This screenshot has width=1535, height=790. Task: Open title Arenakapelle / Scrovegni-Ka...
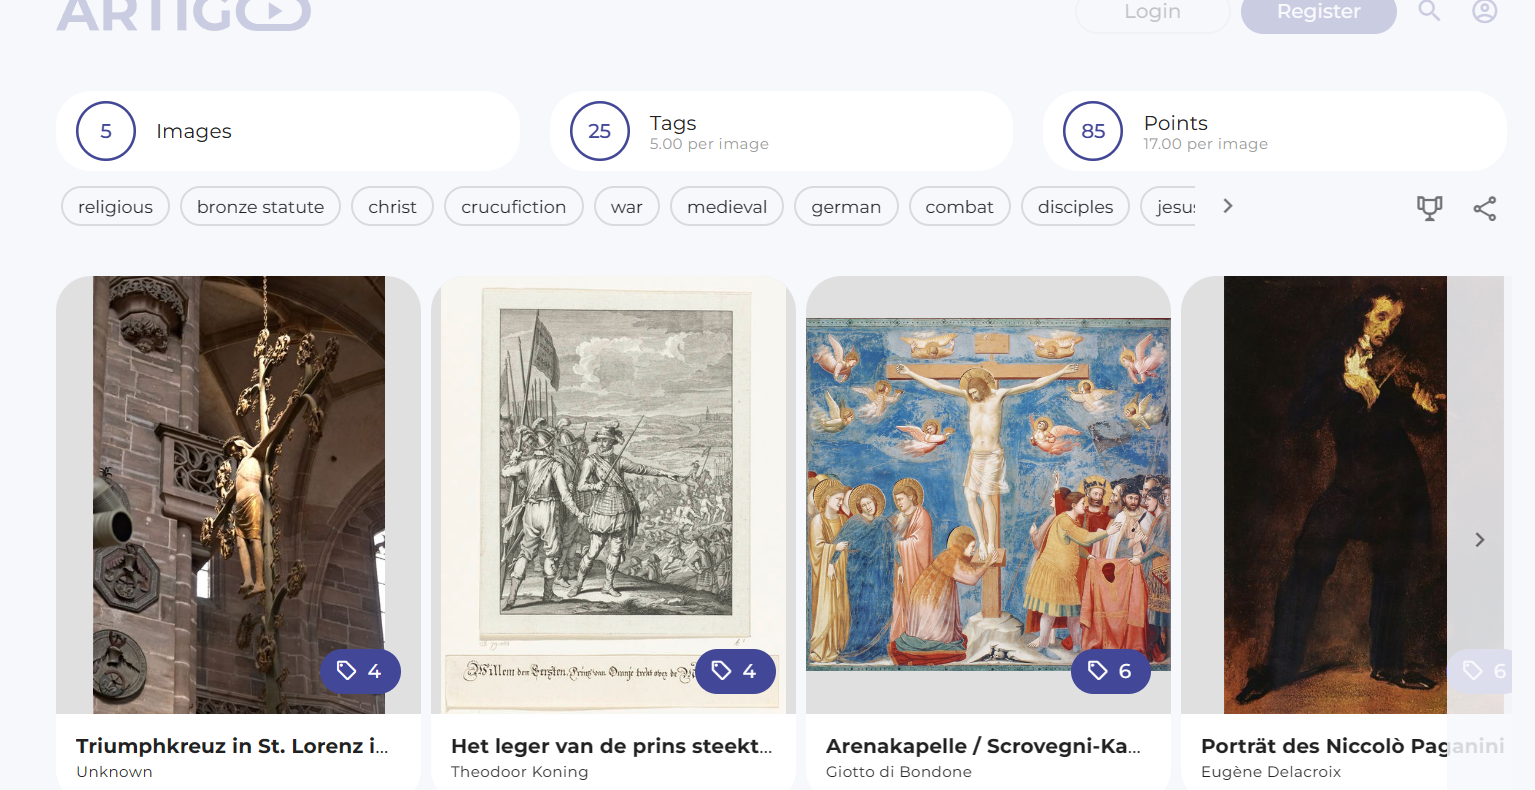pos(983,746)
